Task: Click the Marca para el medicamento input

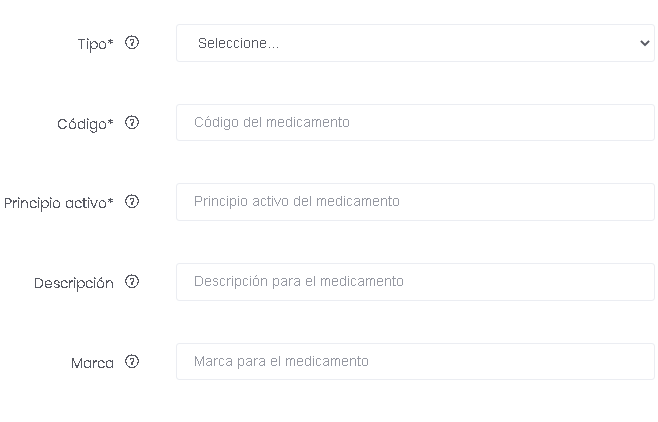Action: coord(415,362)
